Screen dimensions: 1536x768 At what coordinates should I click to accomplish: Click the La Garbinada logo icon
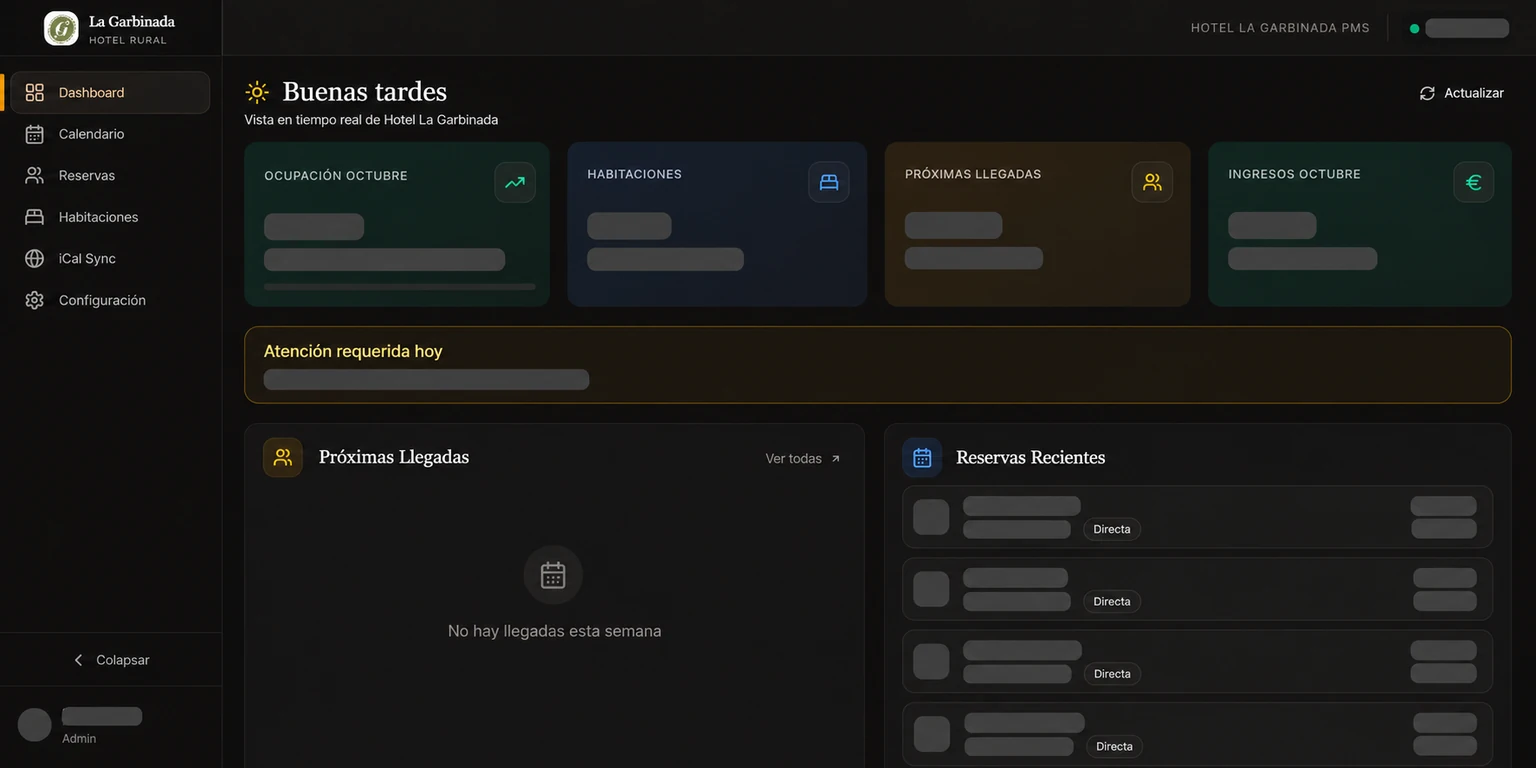point(61,28)
